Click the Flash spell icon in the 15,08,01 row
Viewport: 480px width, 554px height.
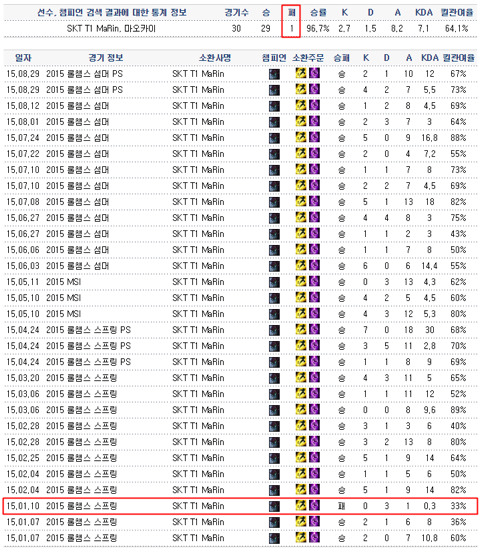(x=301, y=121)
